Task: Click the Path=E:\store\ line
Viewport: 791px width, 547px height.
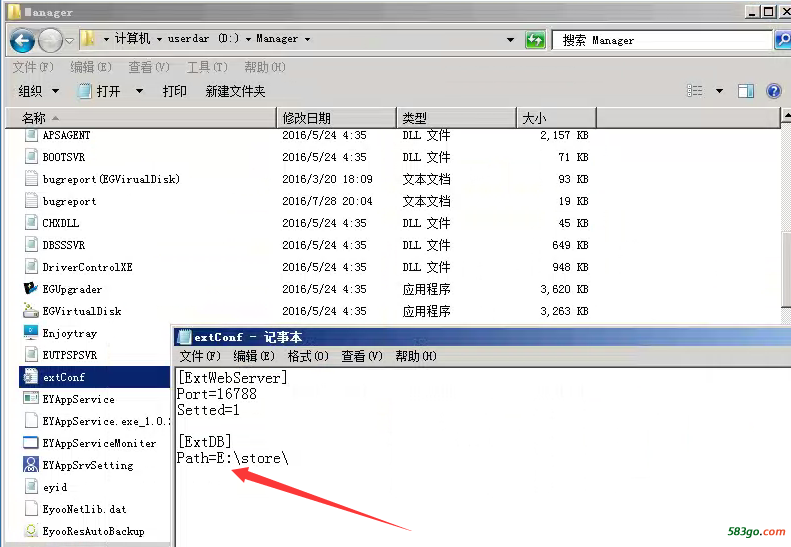Action: [x=233, y=458]
